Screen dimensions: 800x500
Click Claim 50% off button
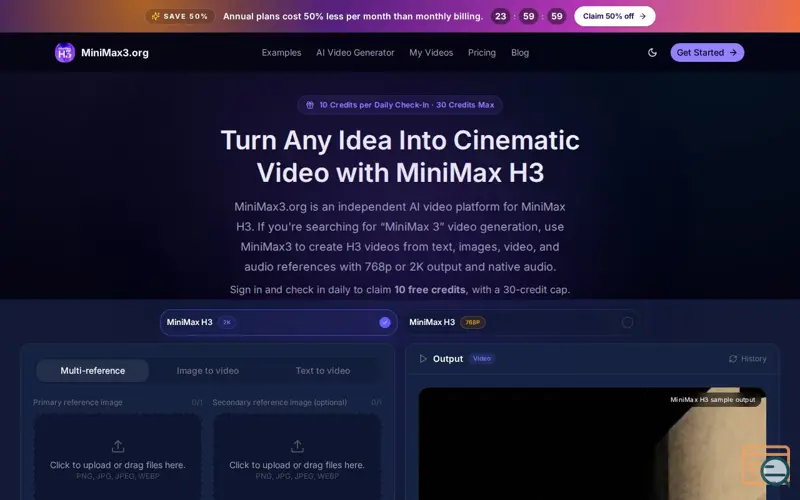coord(615,16)
